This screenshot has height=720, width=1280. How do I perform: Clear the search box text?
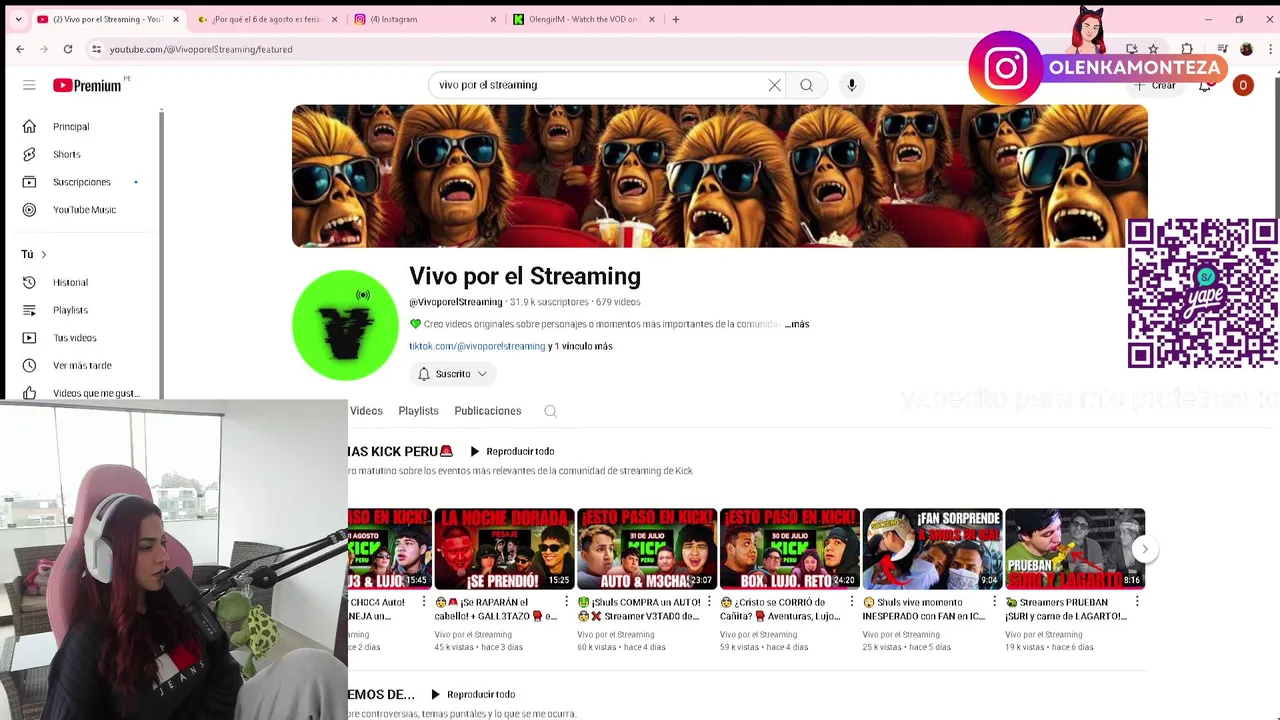[x=774, y=85]
